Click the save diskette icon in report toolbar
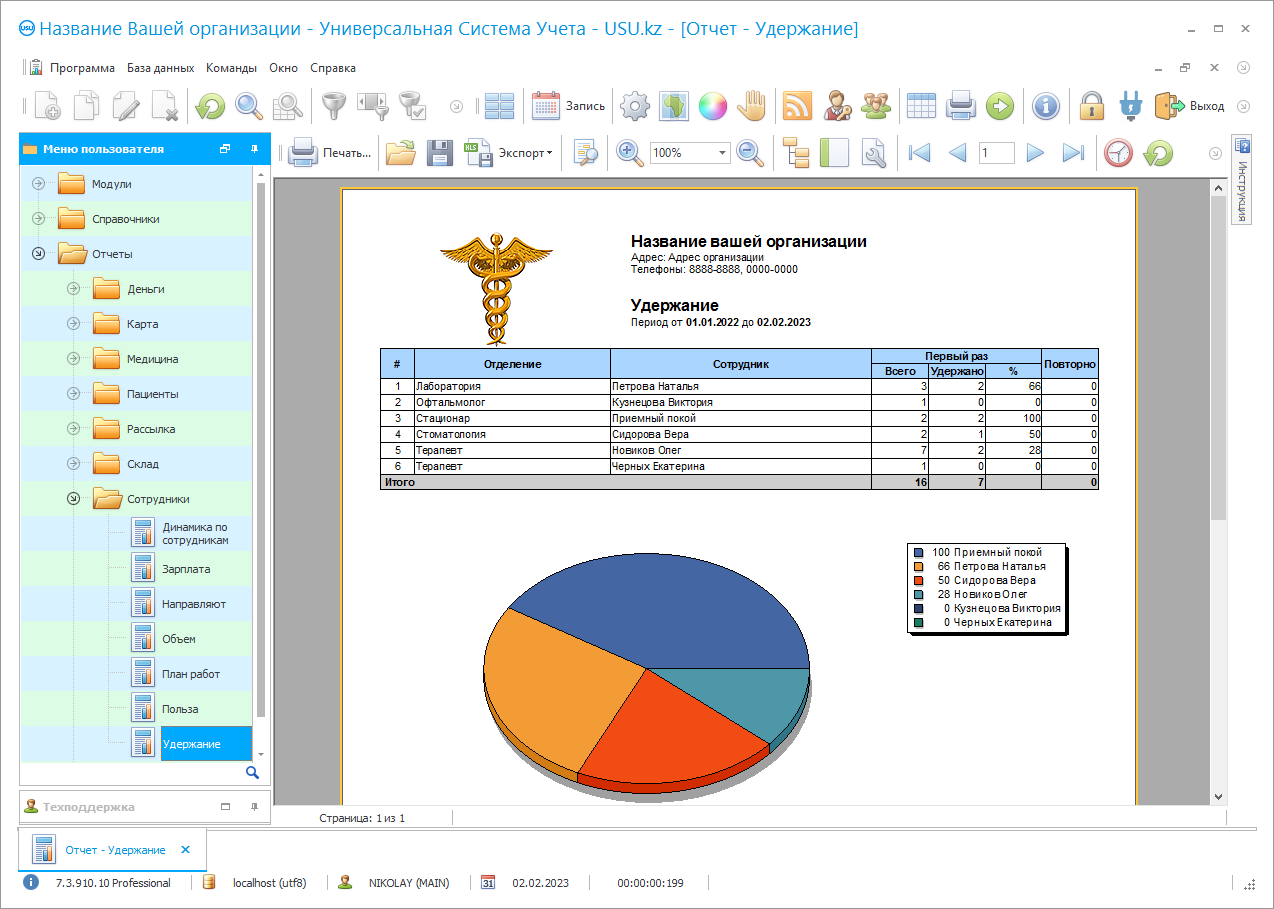The width and height of the screenshot is (1274, 909). (440, 153)
